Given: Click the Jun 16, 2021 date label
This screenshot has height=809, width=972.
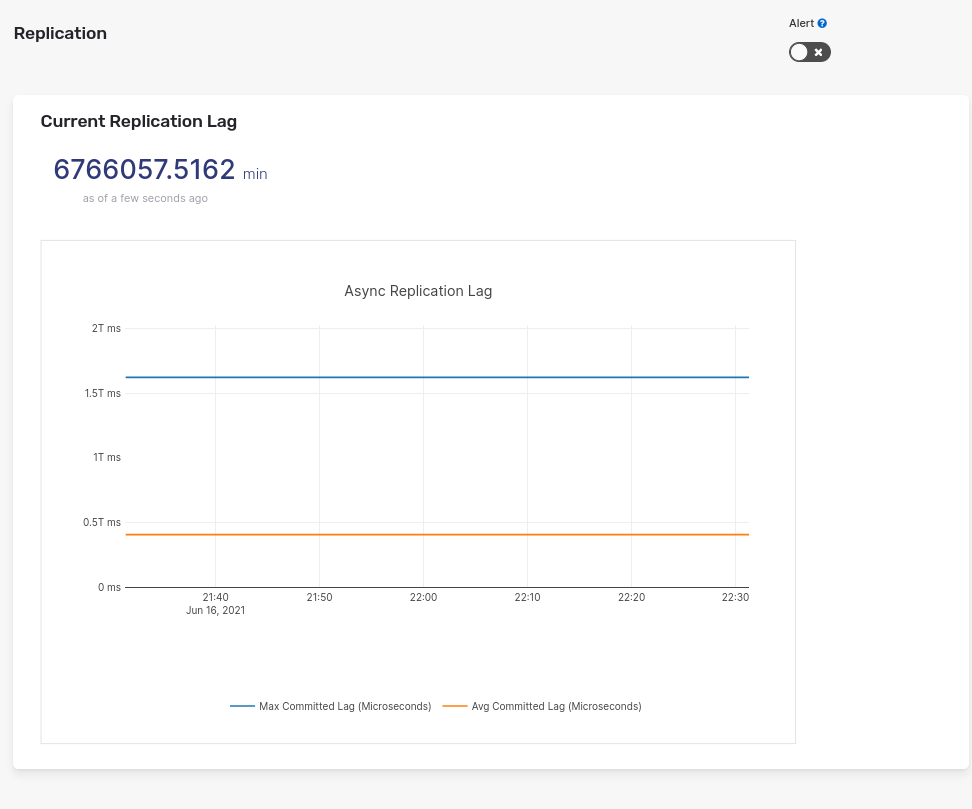Looking at the screenshot, I should (215, 610).
